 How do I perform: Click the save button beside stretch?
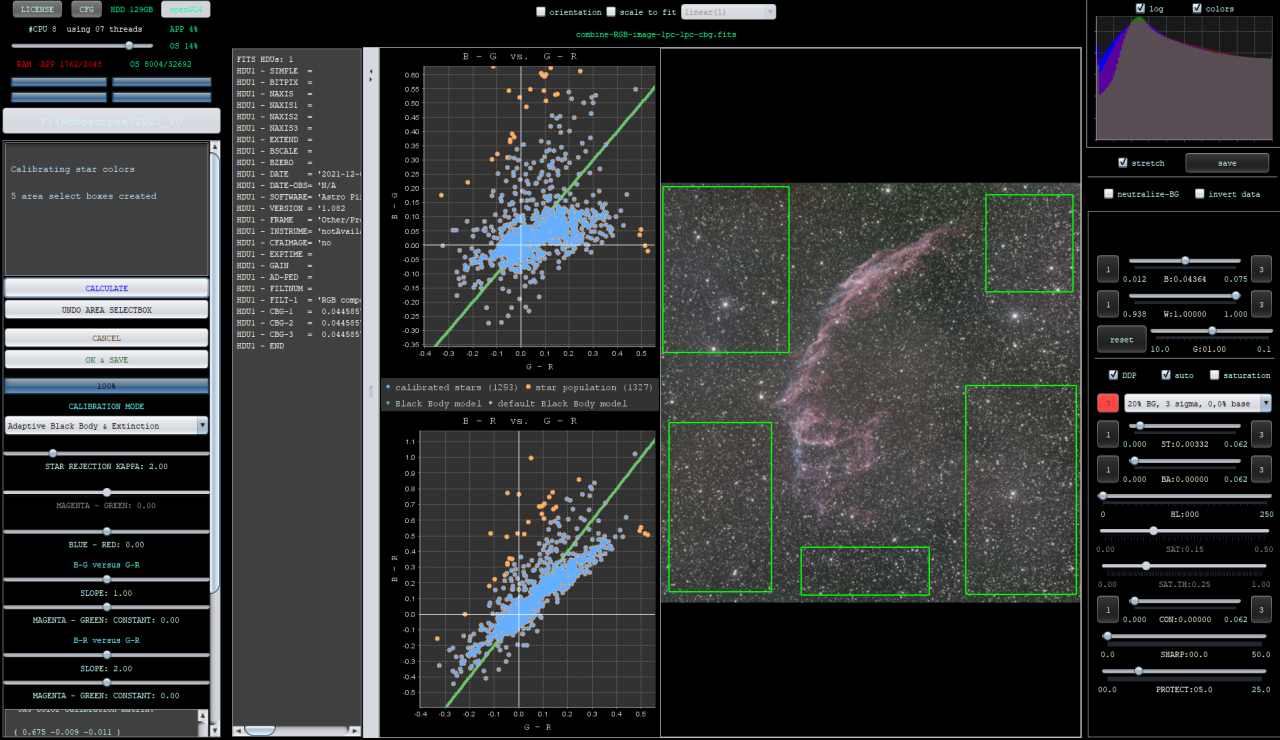pyautogui.click(x=1227, y=163)
